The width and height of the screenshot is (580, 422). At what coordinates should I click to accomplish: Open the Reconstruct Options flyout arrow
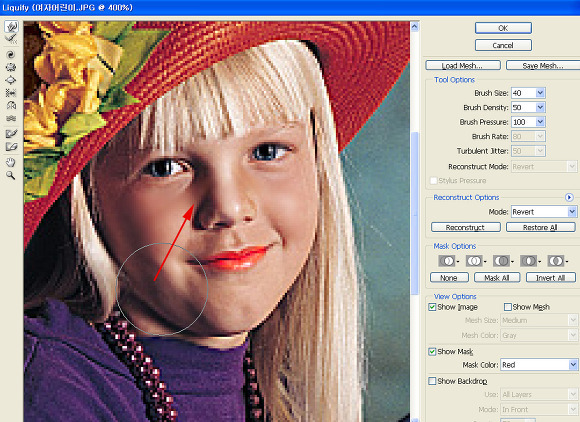tap(569, 198)
